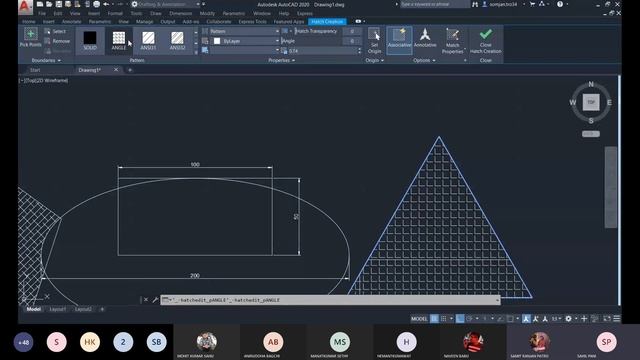Open the workspace switching gear in status bar
Image resolution: width=640 pixels, height=360 pixels.
click(568, 319)
